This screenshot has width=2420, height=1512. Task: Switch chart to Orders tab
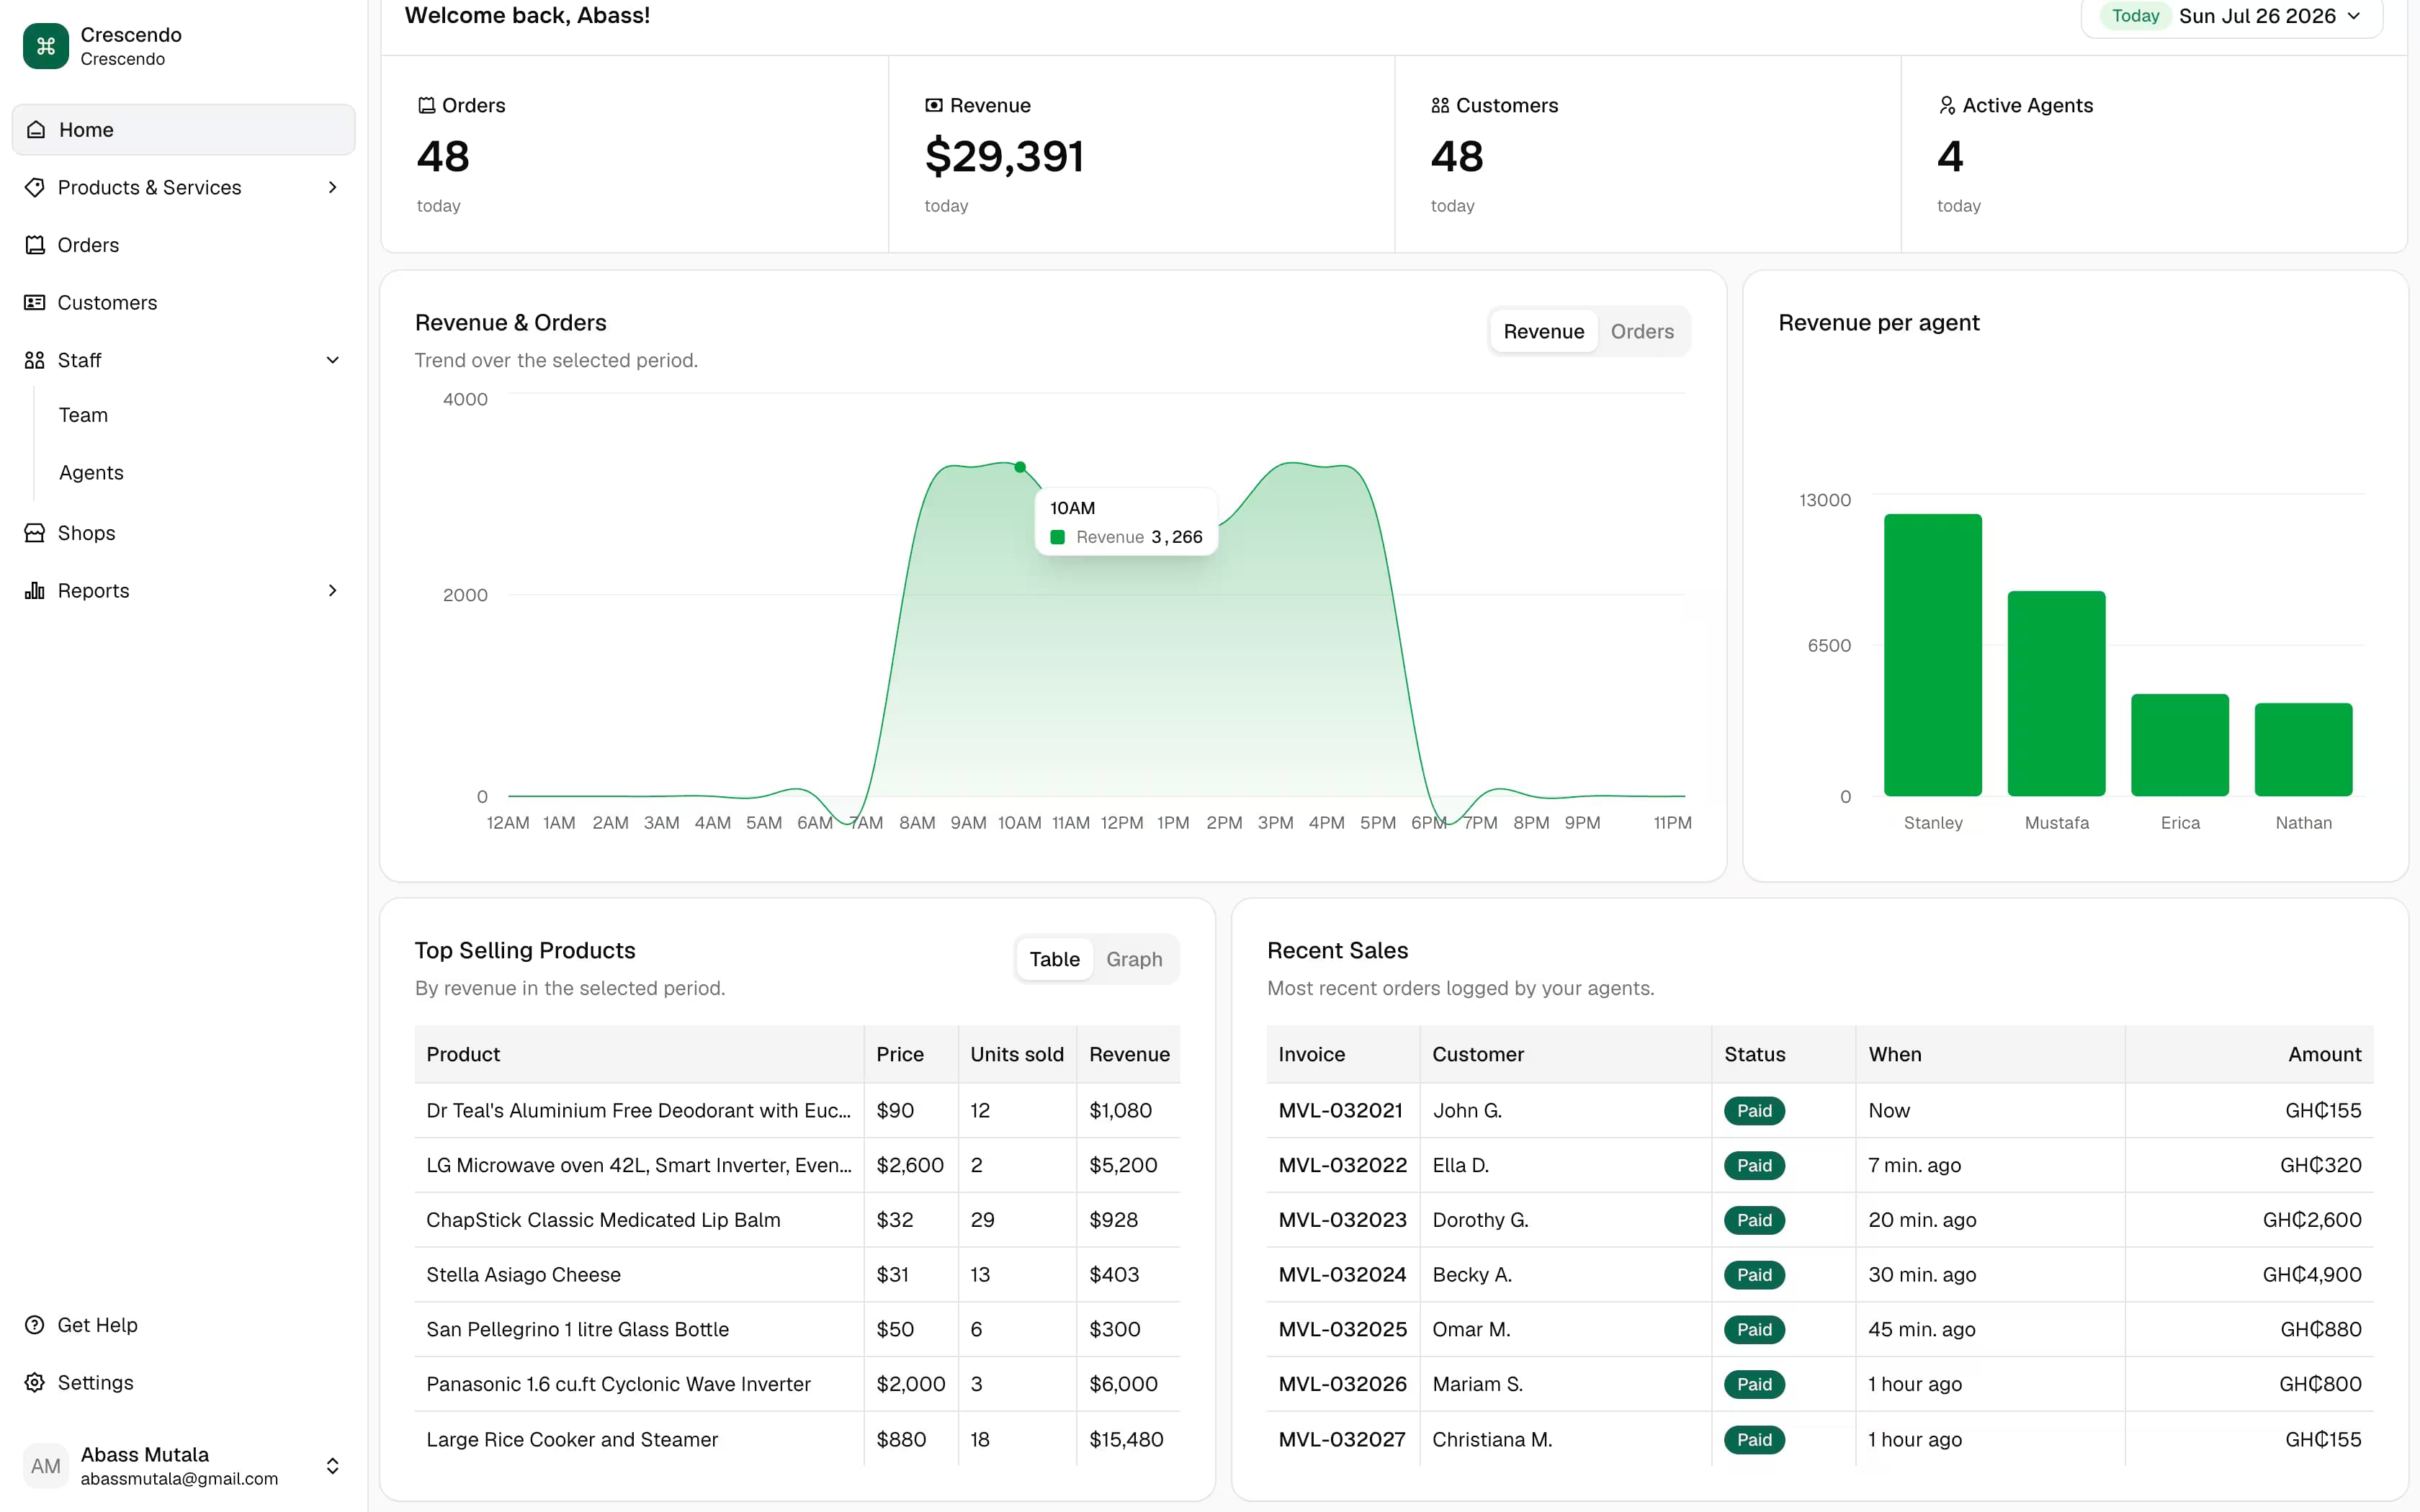1642,331
